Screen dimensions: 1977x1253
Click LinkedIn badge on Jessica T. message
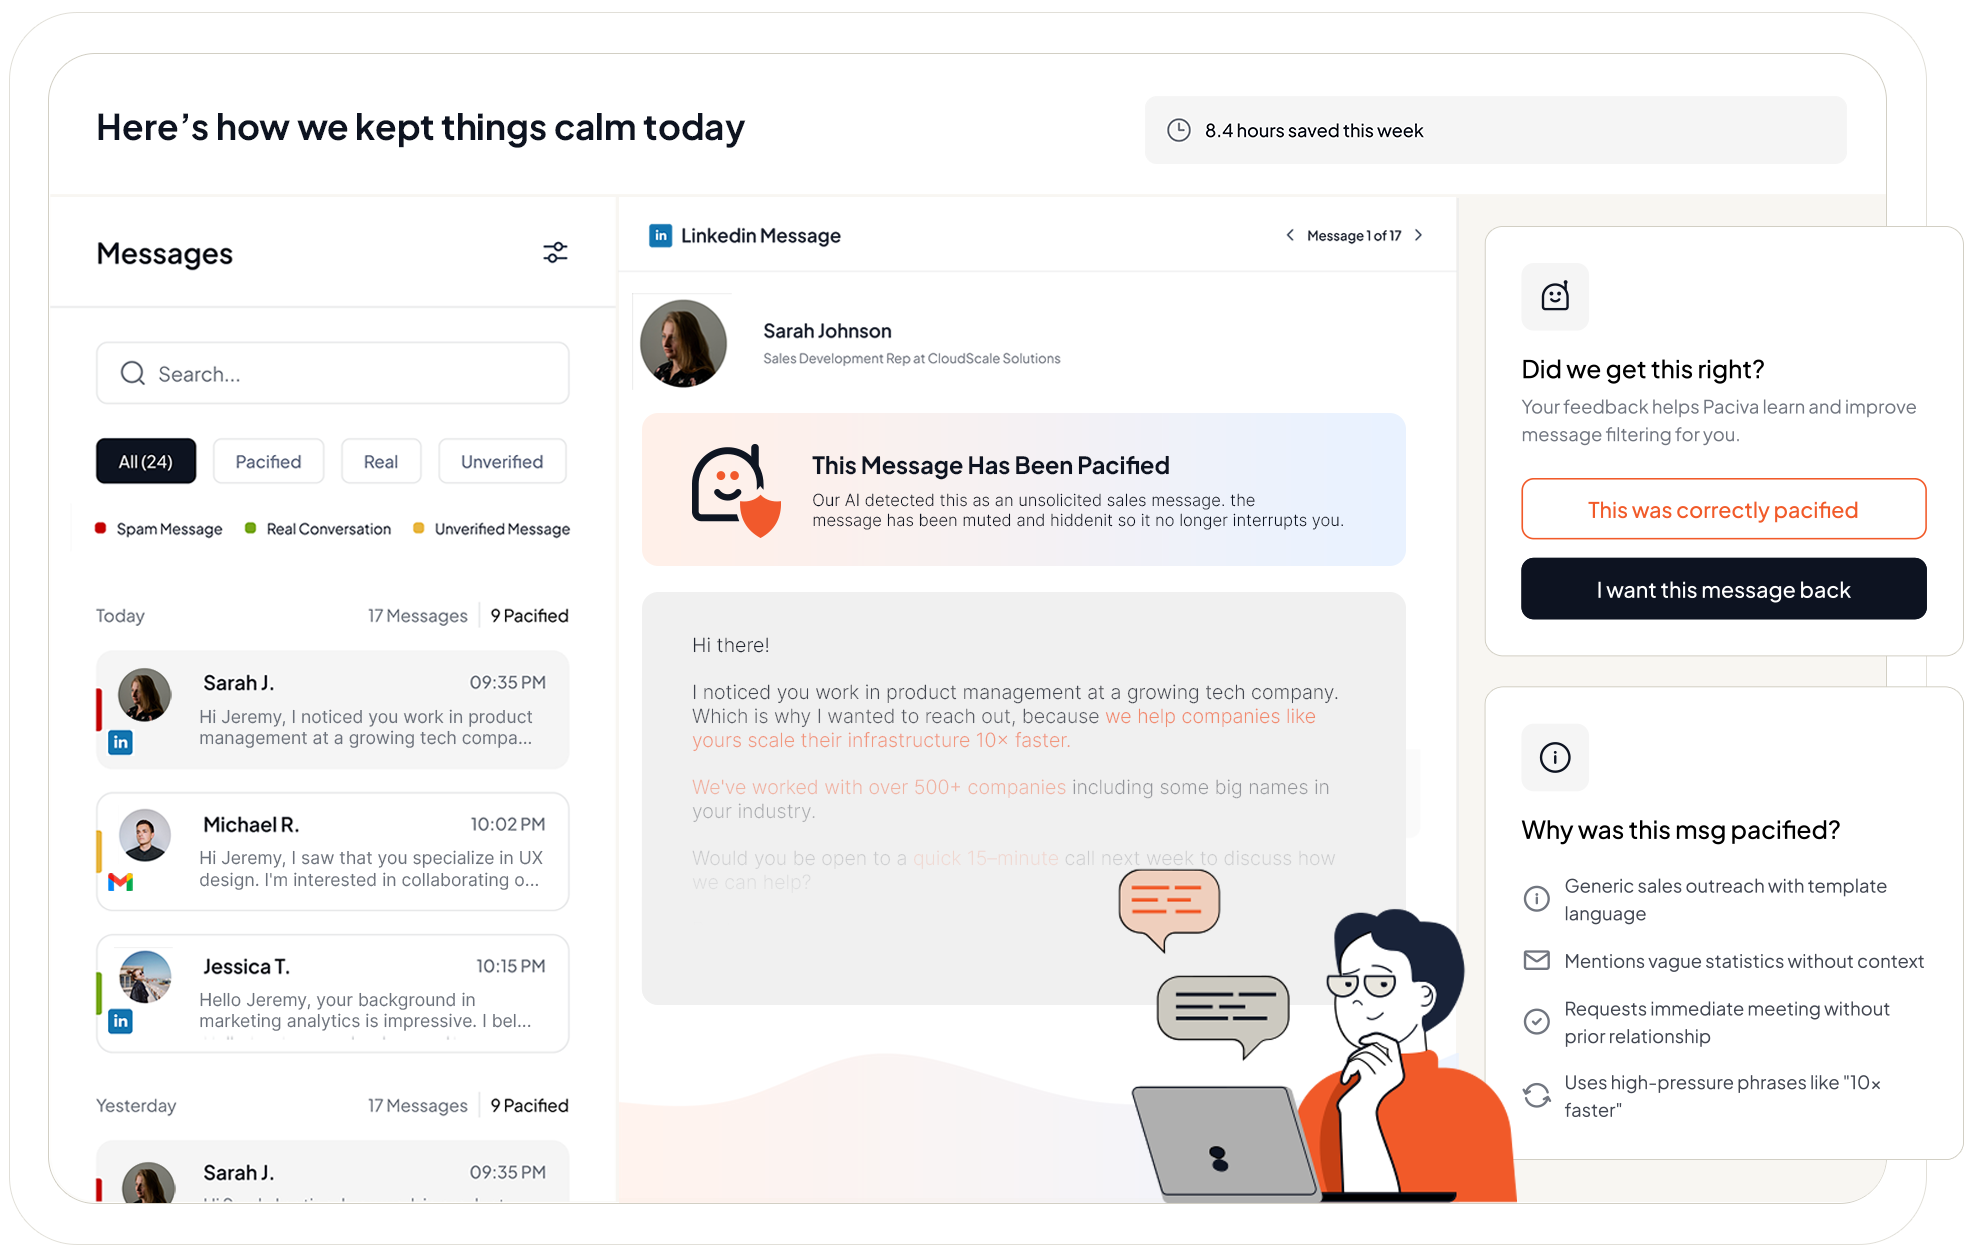point(121,1021)
